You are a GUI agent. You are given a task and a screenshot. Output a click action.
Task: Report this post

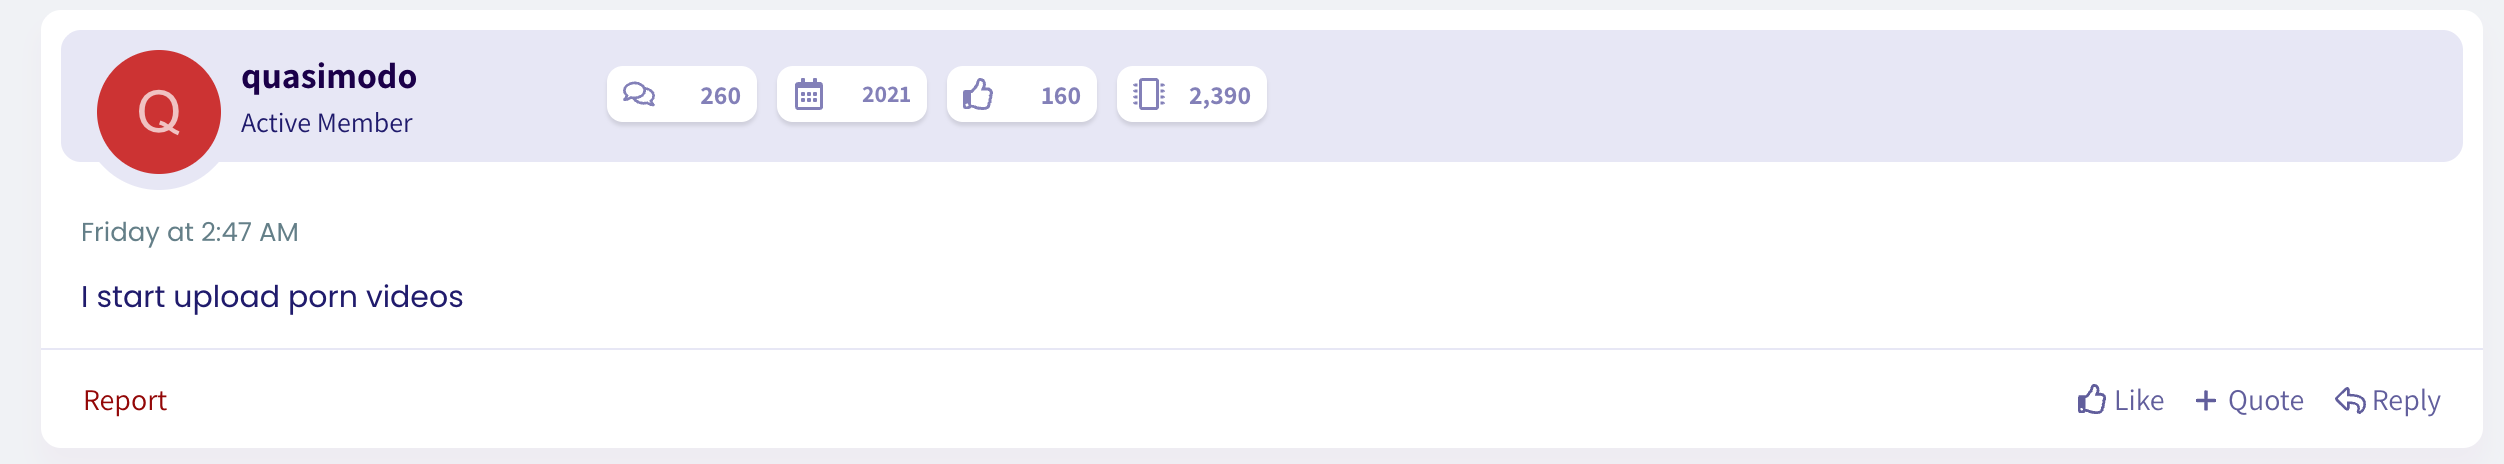click(125, 401)
